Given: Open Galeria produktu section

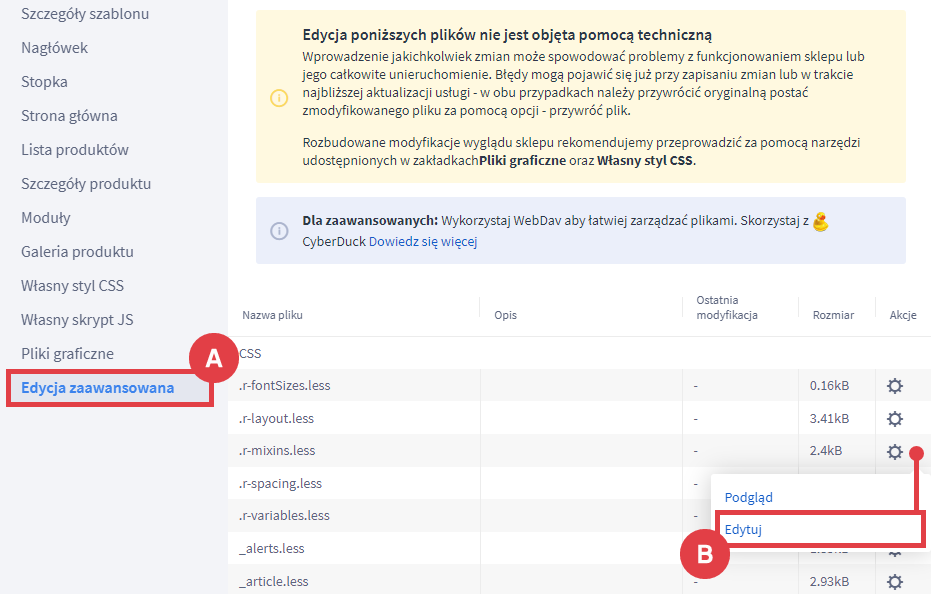Looking at the screenshot, I should (x=77, y=252).
